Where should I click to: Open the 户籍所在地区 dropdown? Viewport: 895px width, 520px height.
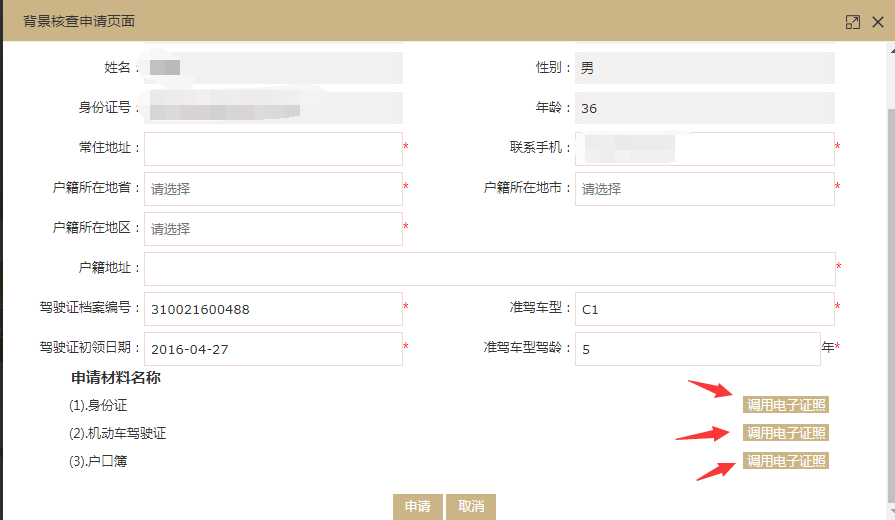273,229
